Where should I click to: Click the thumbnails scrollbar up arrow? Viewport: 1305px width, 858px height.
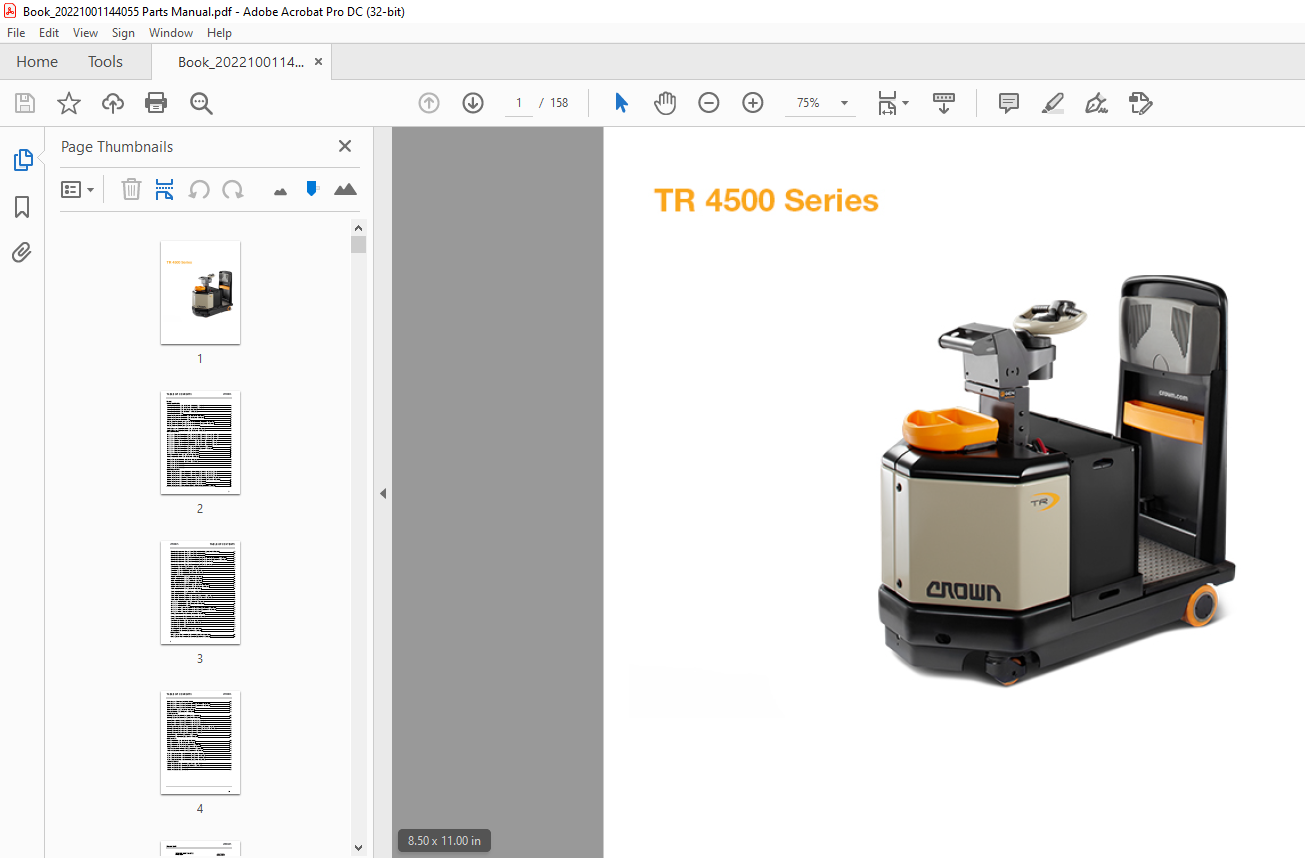click(x=359, y=227)
